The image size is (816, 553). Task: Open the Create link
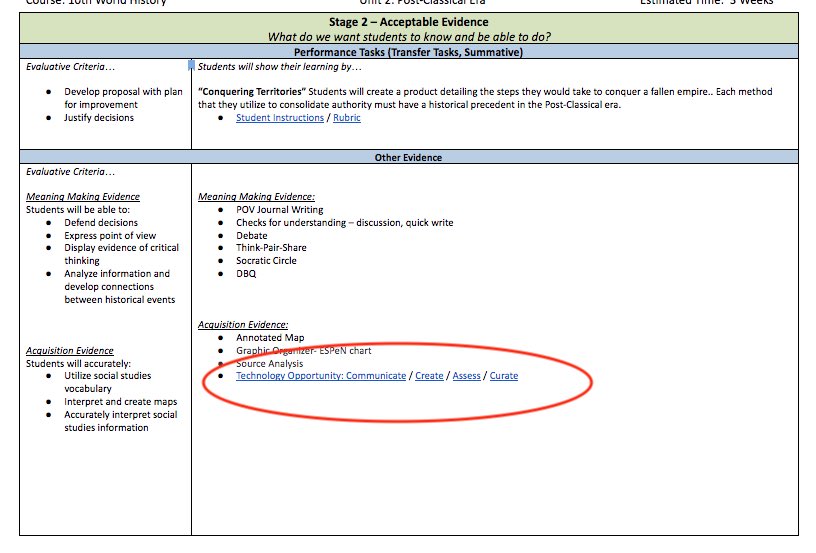point(429,376)
